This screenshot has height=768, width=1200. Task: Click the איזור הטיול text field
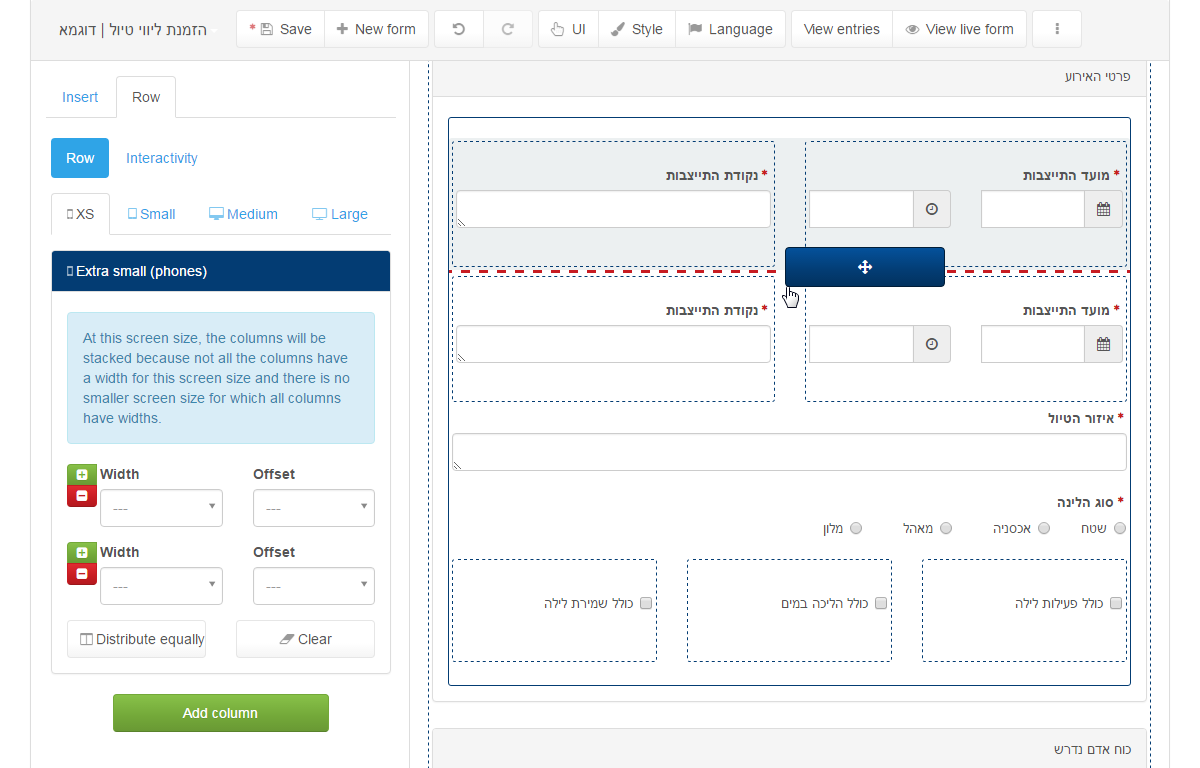pos(789,452)
